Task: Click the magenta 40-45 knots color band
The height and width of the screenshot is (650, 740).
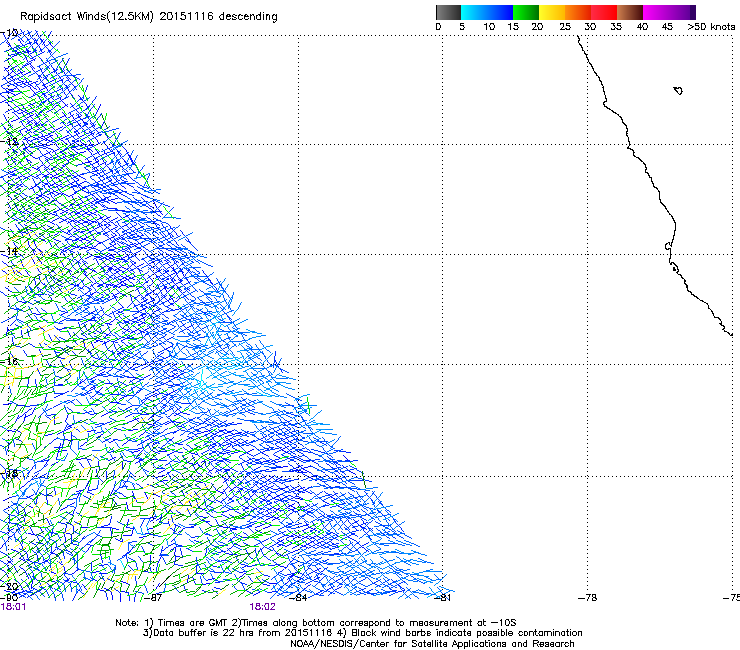Action: click(656, 12)
